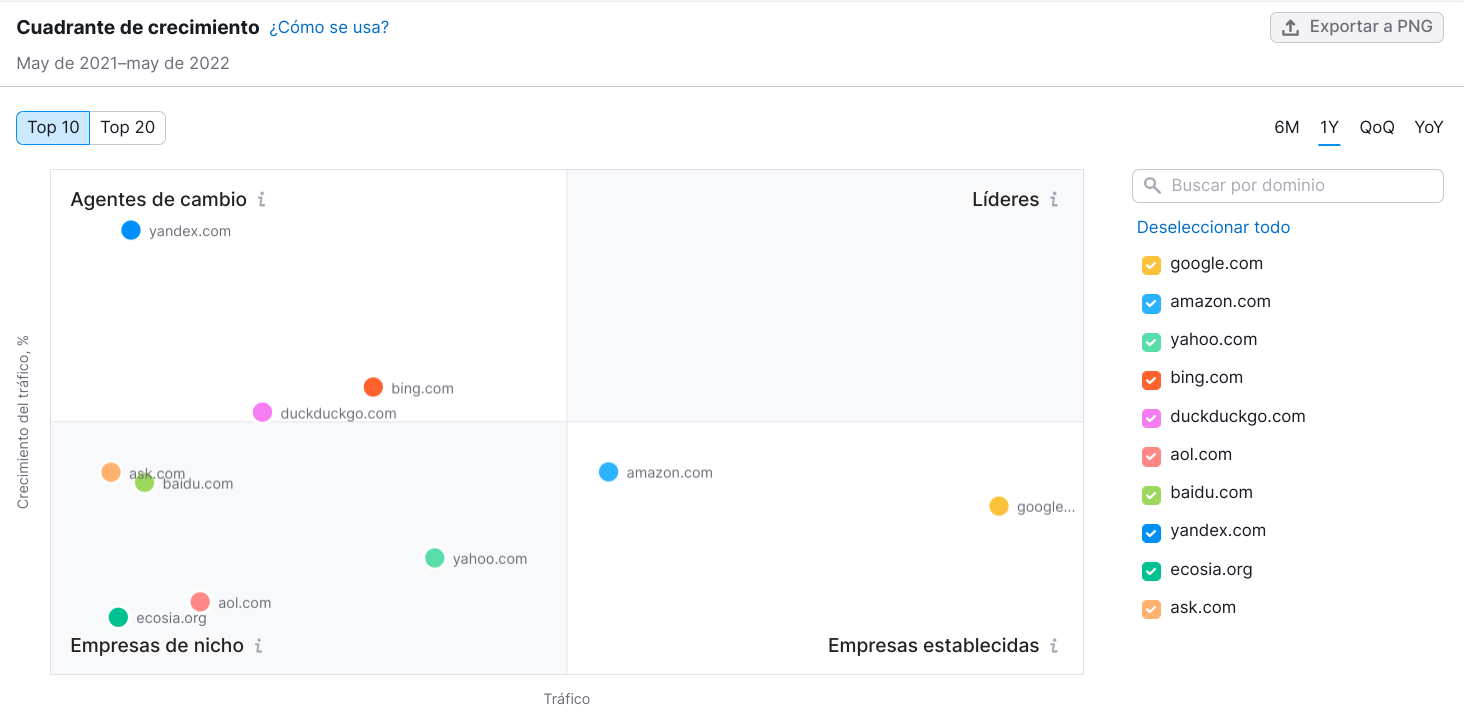This screenshot has width=1464, height=725.
Task: Select the 6M time period
Action: point(1286,127)
